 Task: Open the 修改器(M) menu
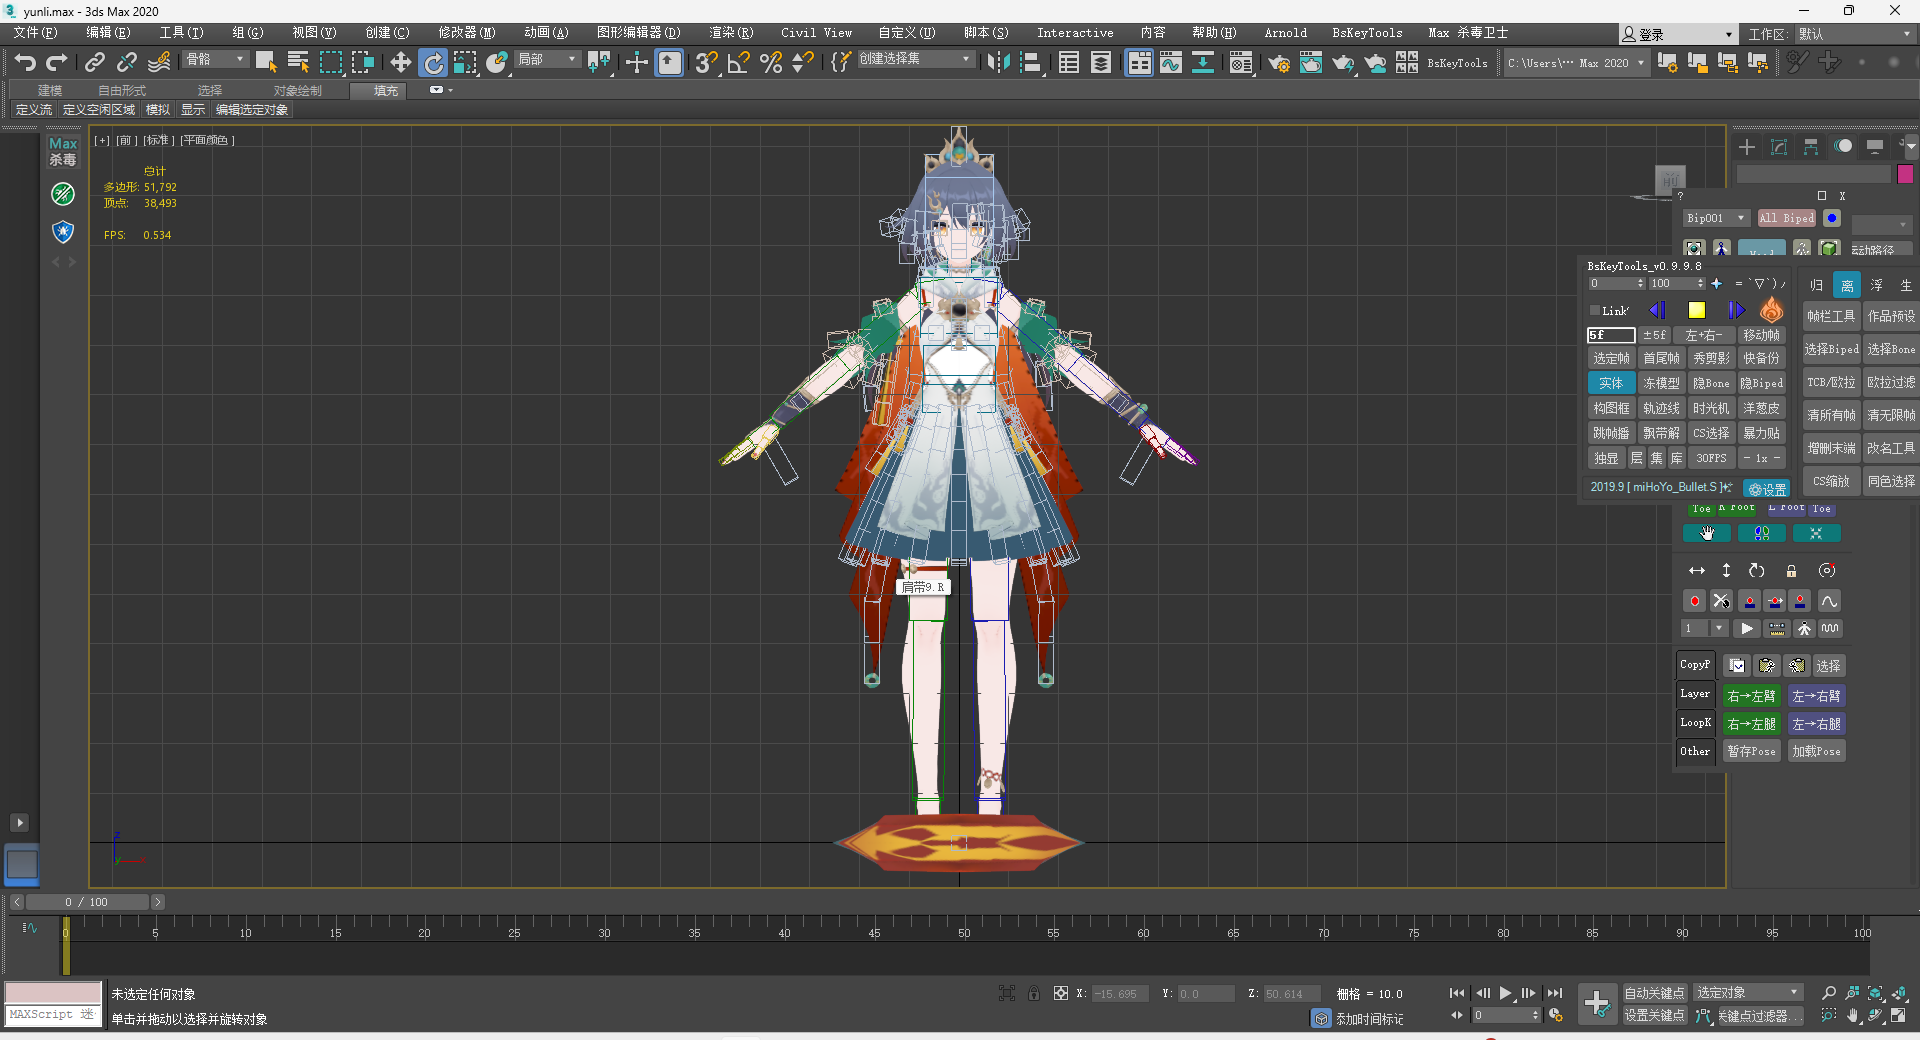466,33
